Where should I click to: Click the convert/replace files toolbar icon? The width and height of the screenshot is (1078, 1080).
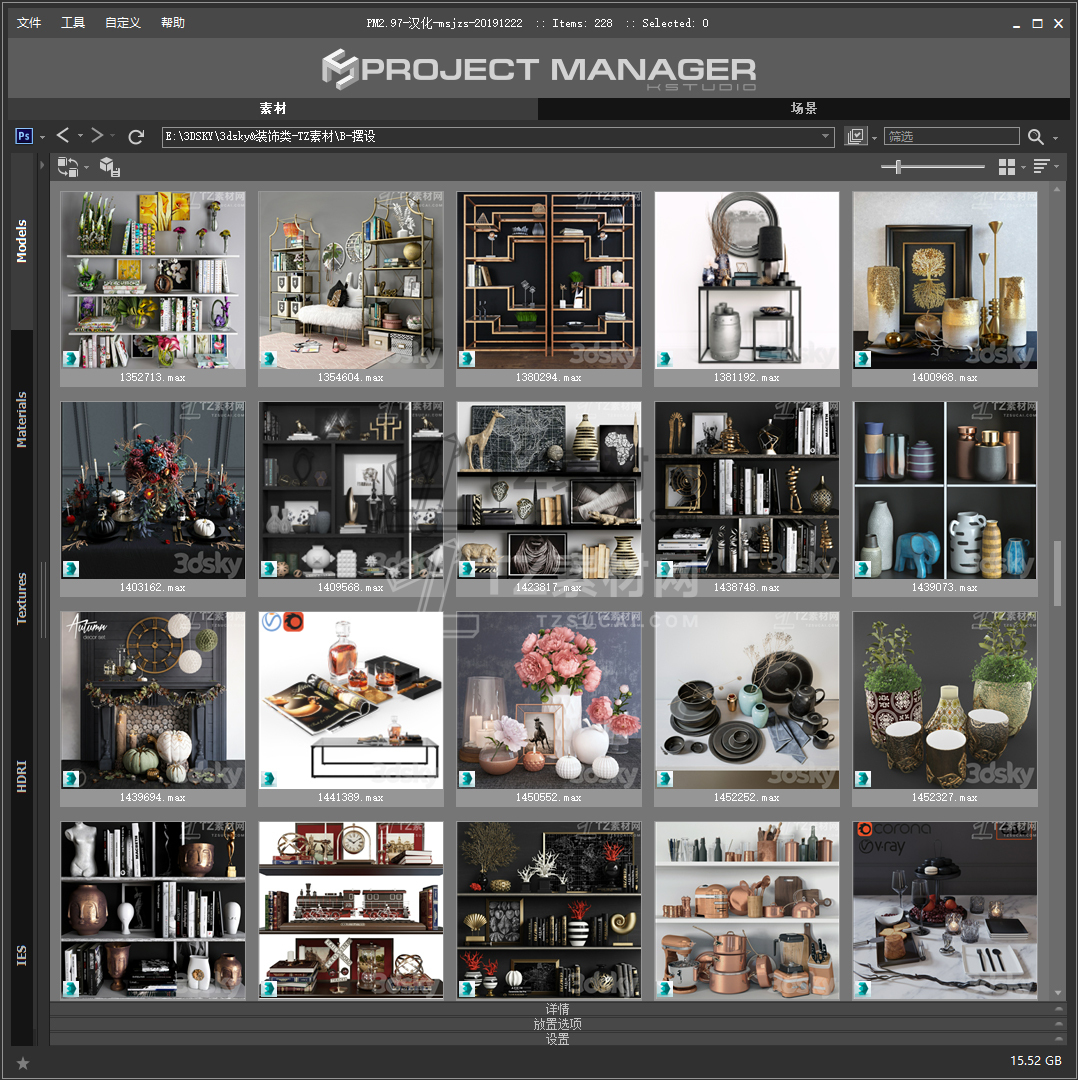68,166
